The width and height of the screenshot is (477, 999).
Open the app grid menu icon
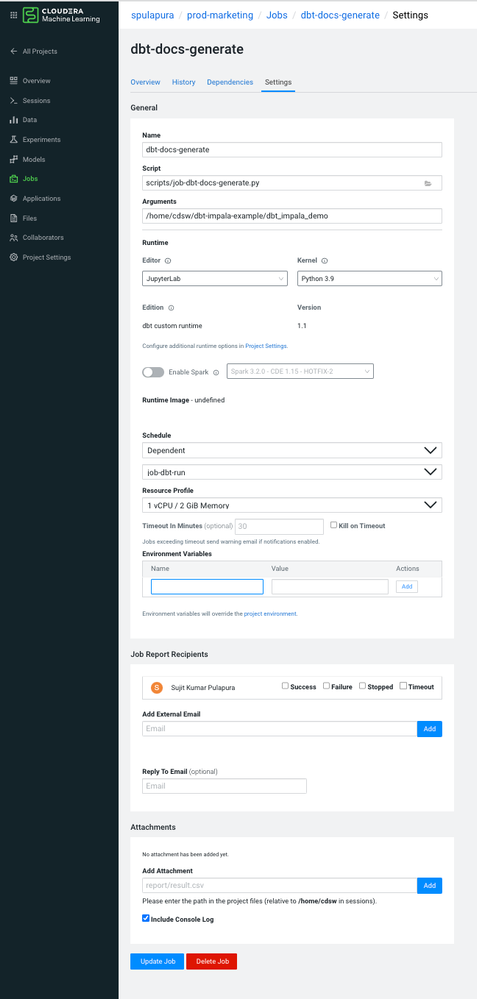click(x=13, y=15)
